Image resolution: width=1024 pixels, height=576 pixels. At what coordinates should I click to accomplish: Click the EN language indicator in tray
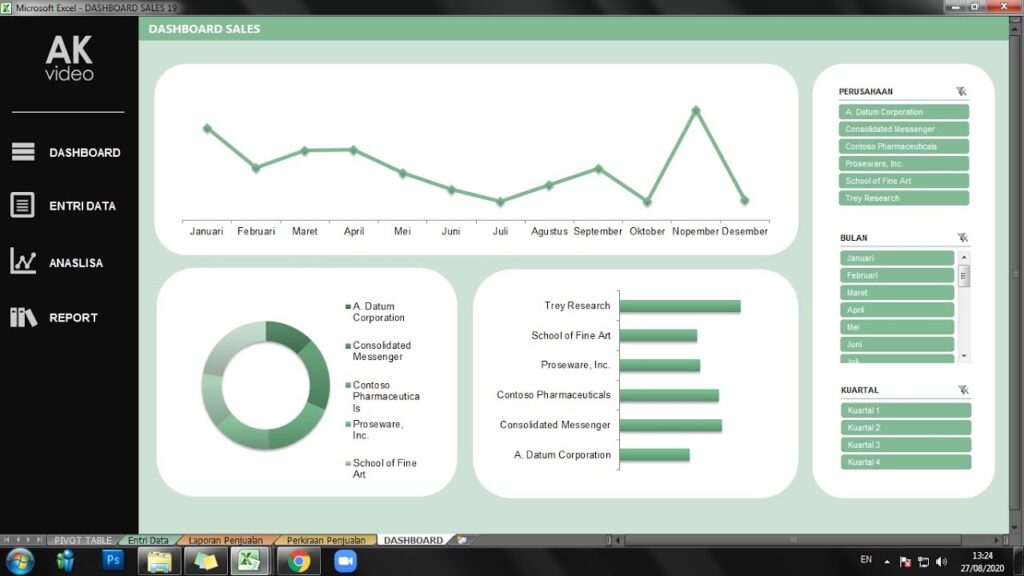[866, 560]
